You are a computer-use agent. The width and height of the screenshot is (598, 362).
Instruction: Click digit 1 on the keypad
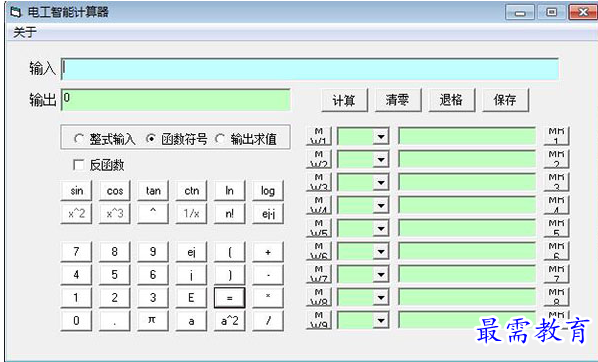(x=76, y=298)
